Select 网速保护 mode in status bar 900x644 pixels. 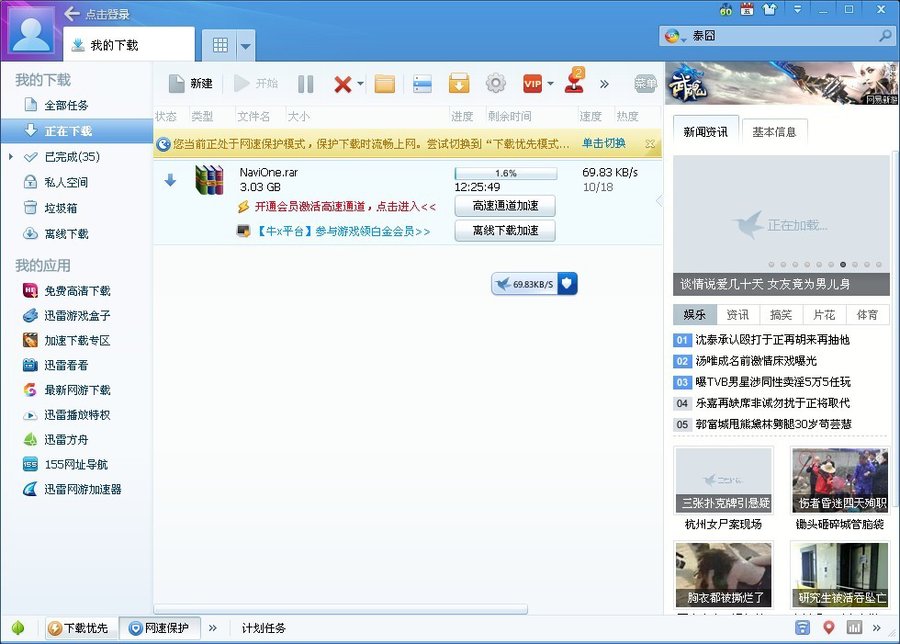pos(159,629)
